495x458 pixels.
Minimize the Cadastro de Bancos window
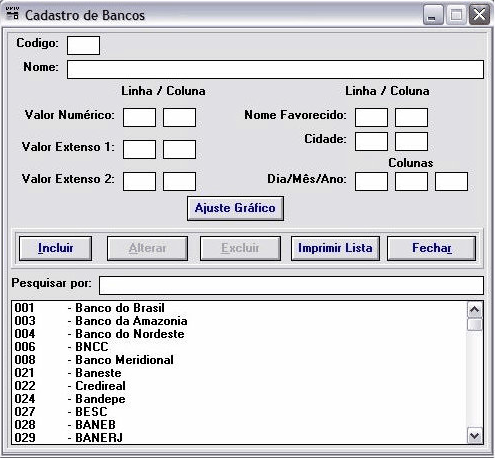click(433, 15)
